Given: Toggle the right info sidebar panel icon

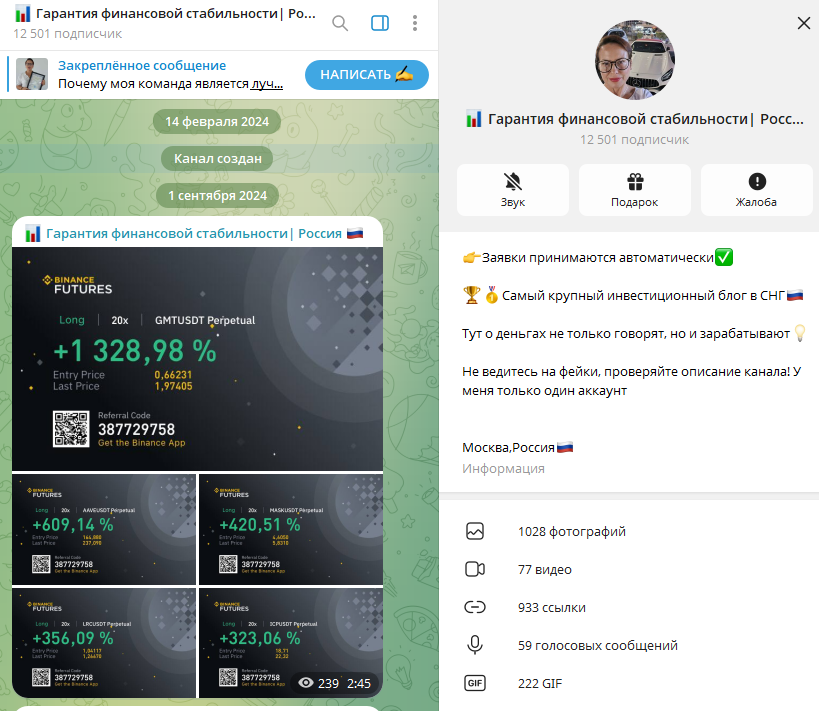Looking at the screenshot, I should pos(380,23).
